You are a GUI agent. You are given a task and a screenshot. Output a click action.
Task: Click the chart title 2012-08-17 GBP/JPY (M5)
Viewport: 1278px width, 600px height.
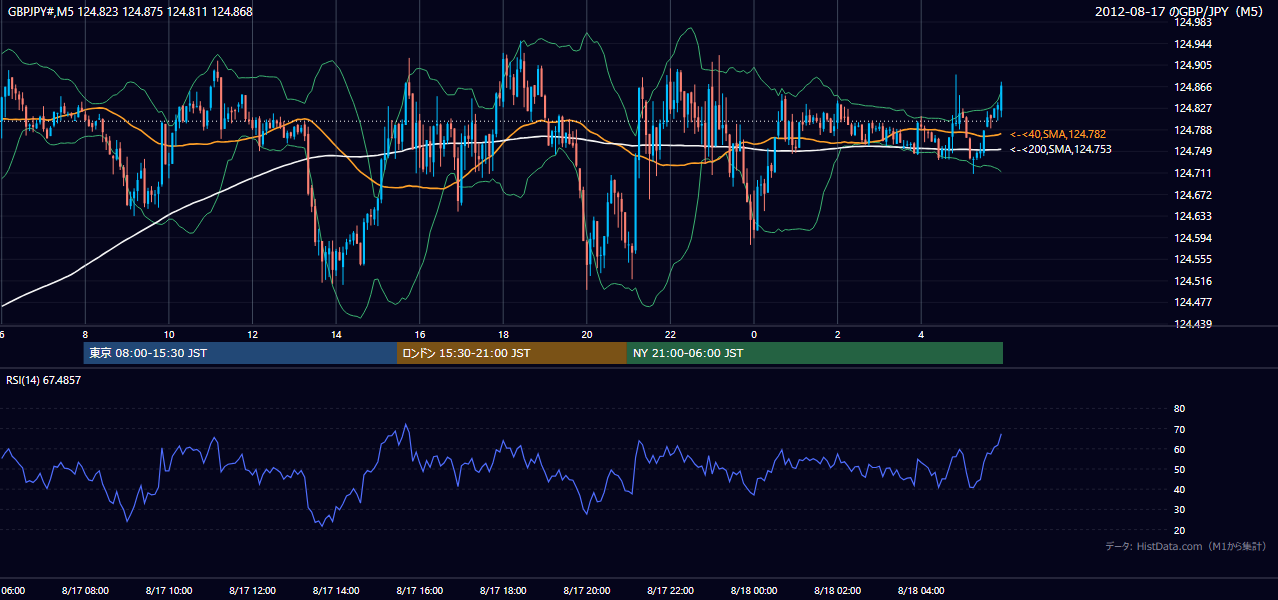1180,12
